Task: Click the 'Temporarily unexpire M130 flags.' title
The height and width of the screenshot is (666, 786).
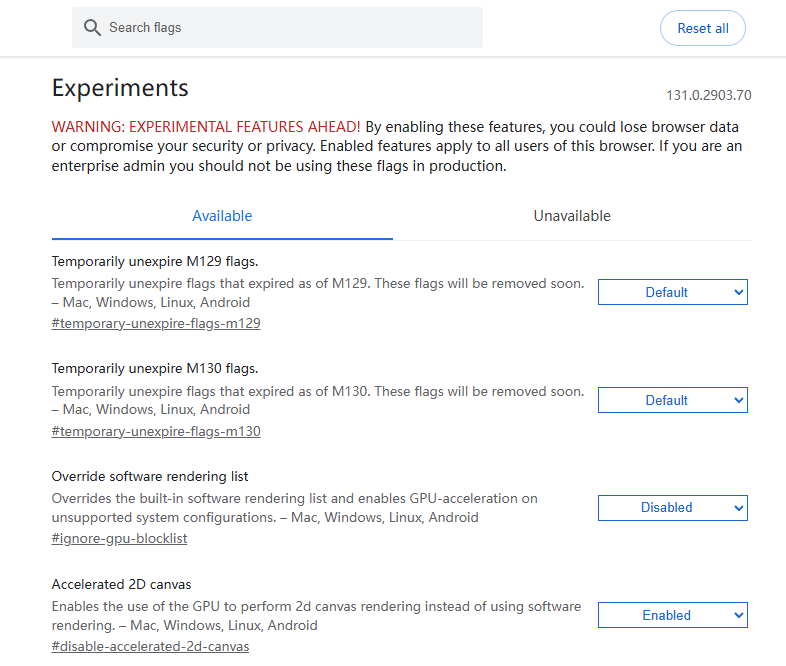Action: click(x=155, y=369)
